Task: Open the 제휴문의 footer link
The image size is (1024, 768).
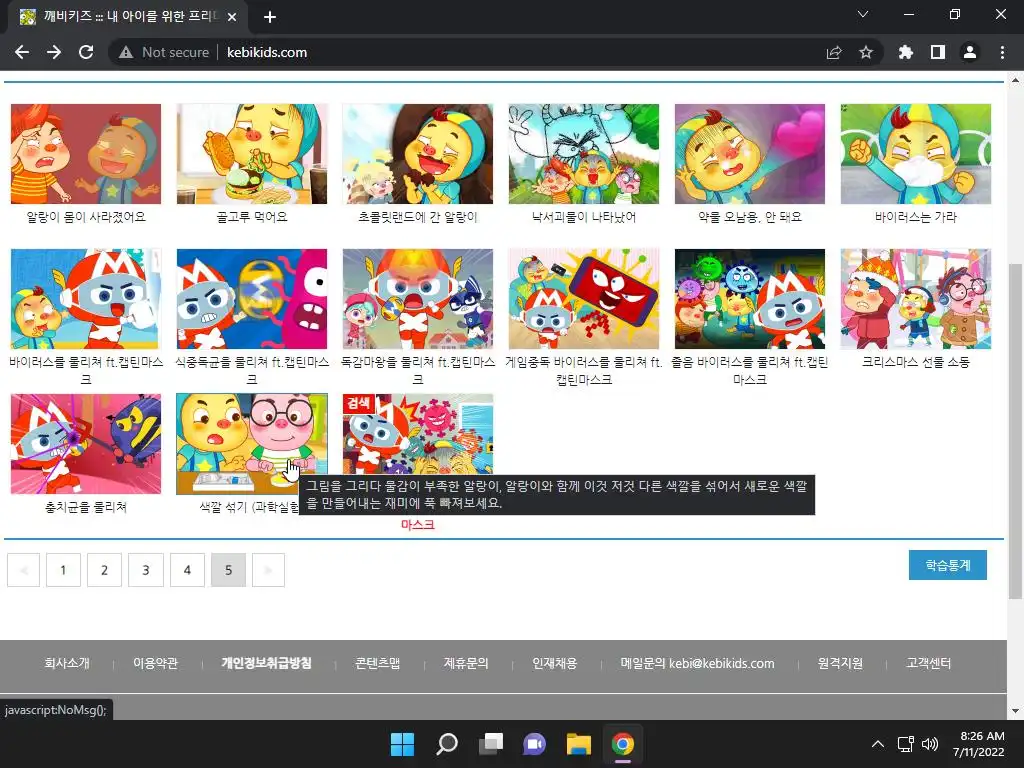Action: coord(466,664)
